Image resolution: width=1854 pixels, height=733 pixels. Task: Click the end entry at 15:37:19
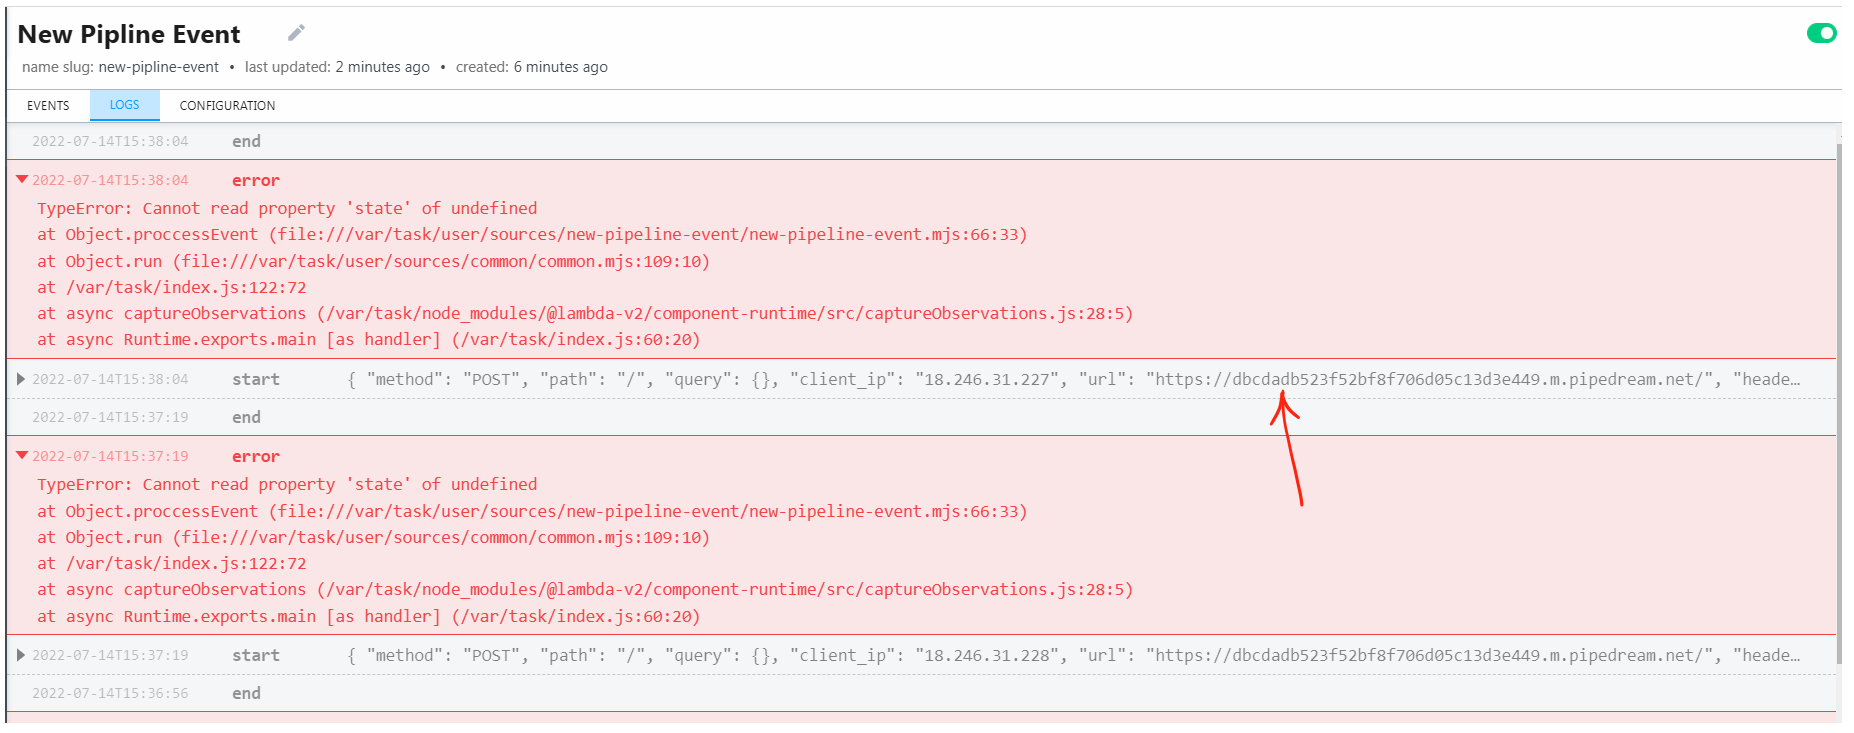click(246, 417)
